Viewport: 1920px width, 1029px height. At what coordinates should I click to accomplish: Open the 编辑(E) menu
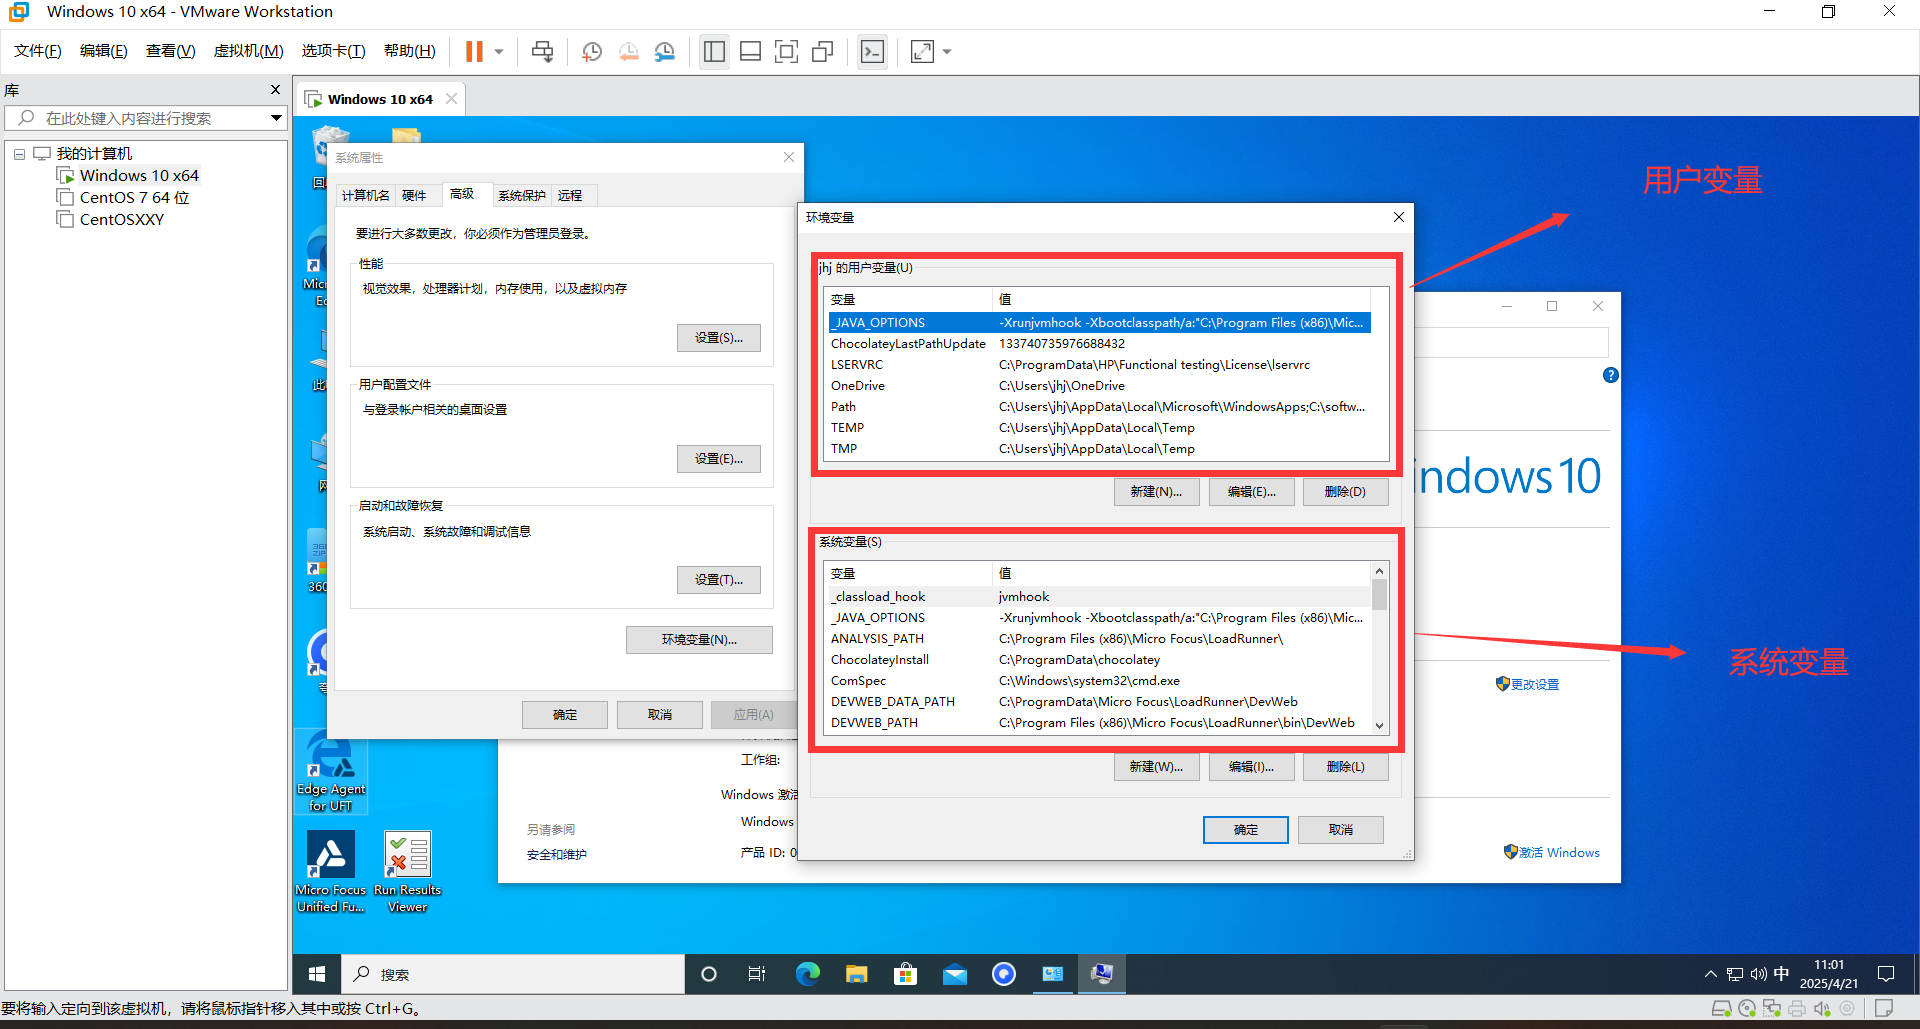coord(104,51)
